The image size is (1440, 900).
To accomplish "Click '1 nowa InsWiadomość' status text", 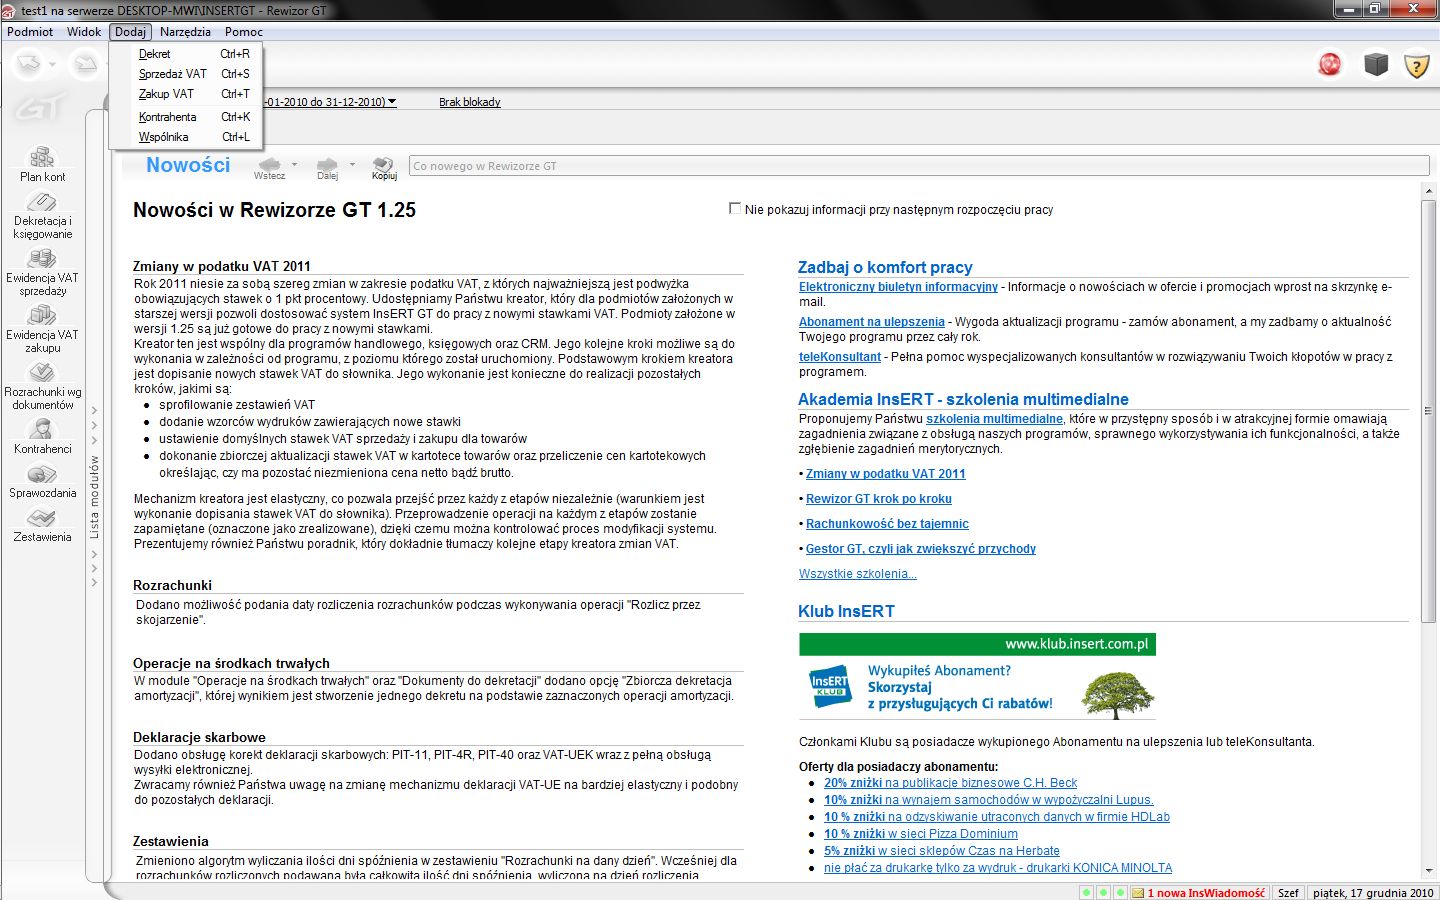I will pyautogui.click(x=1206, y=893).
